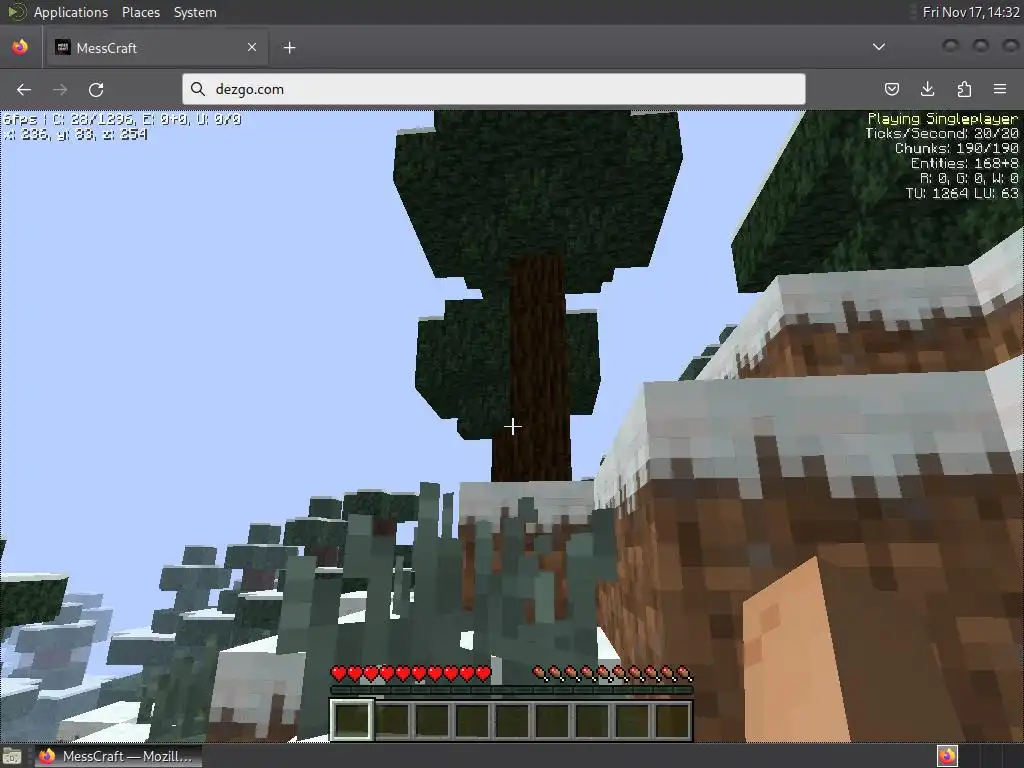Click the red hearts health bar
The height and width of the screenshot is (768, 1024).
coord(411,673)
